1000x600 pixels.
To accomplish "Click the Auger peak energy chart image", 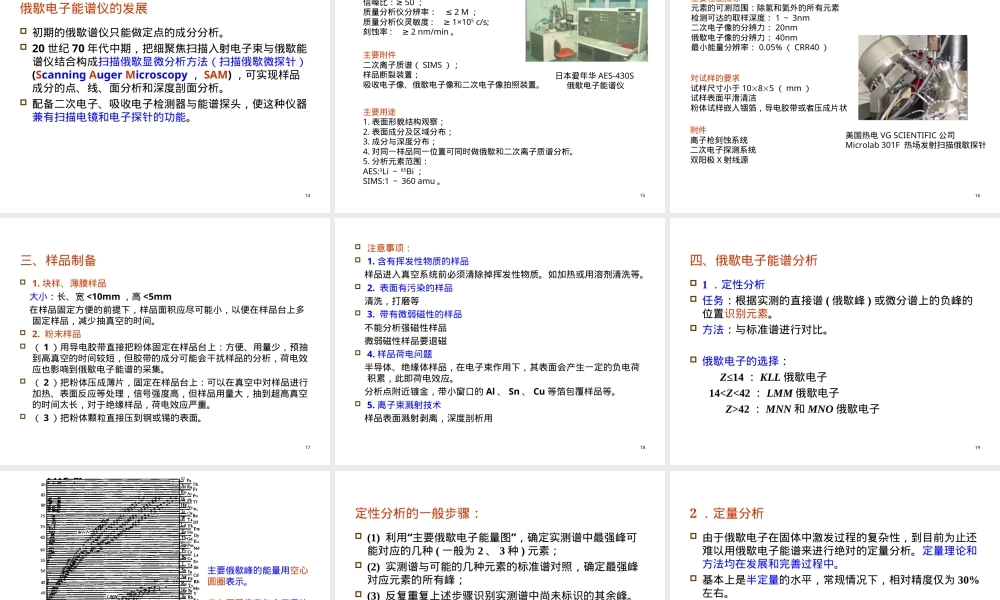I will click(120, 538).
